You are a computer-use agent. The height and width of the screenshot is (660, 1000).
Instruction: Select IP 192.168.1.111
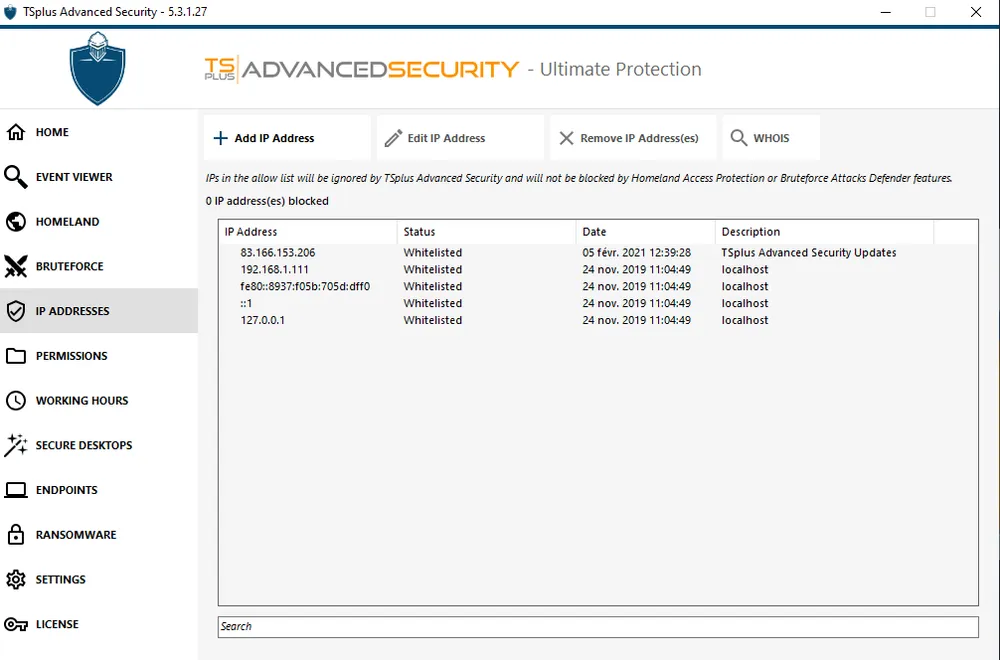[x=274, y=269]
